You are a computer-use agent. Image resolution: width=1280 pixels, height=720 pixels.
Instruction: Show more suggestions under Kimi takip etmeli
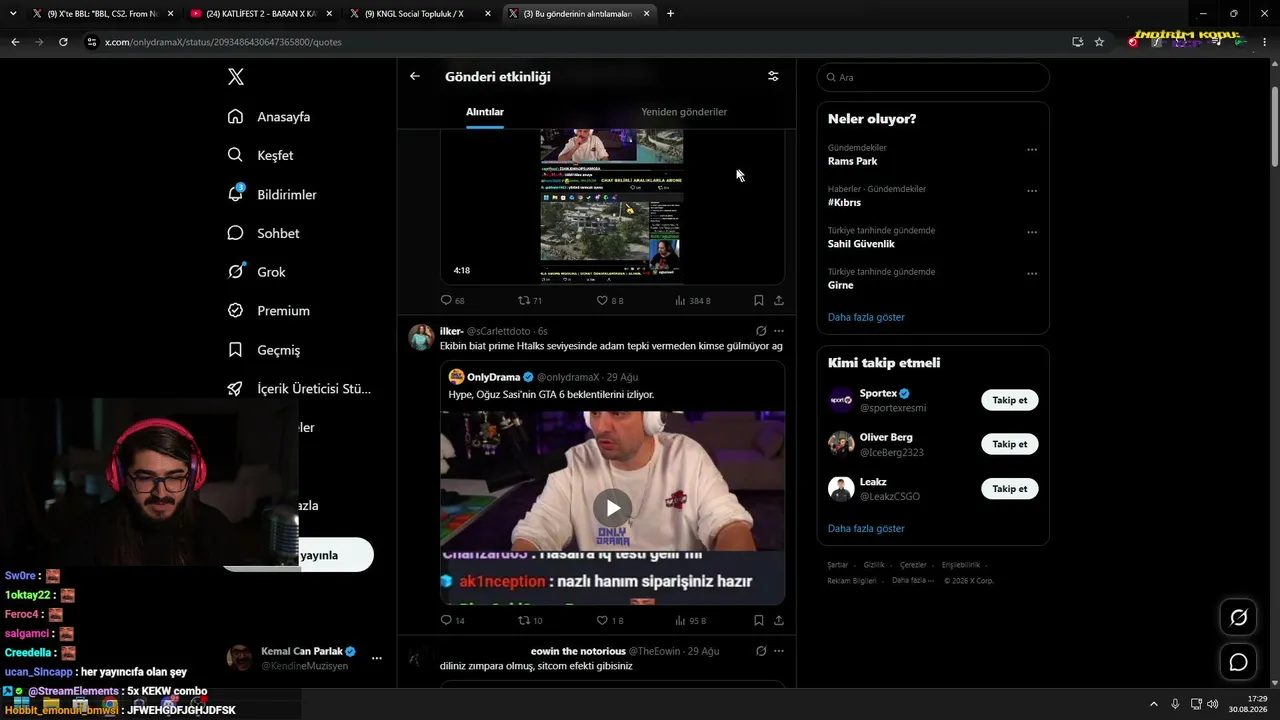coord(866,528)
